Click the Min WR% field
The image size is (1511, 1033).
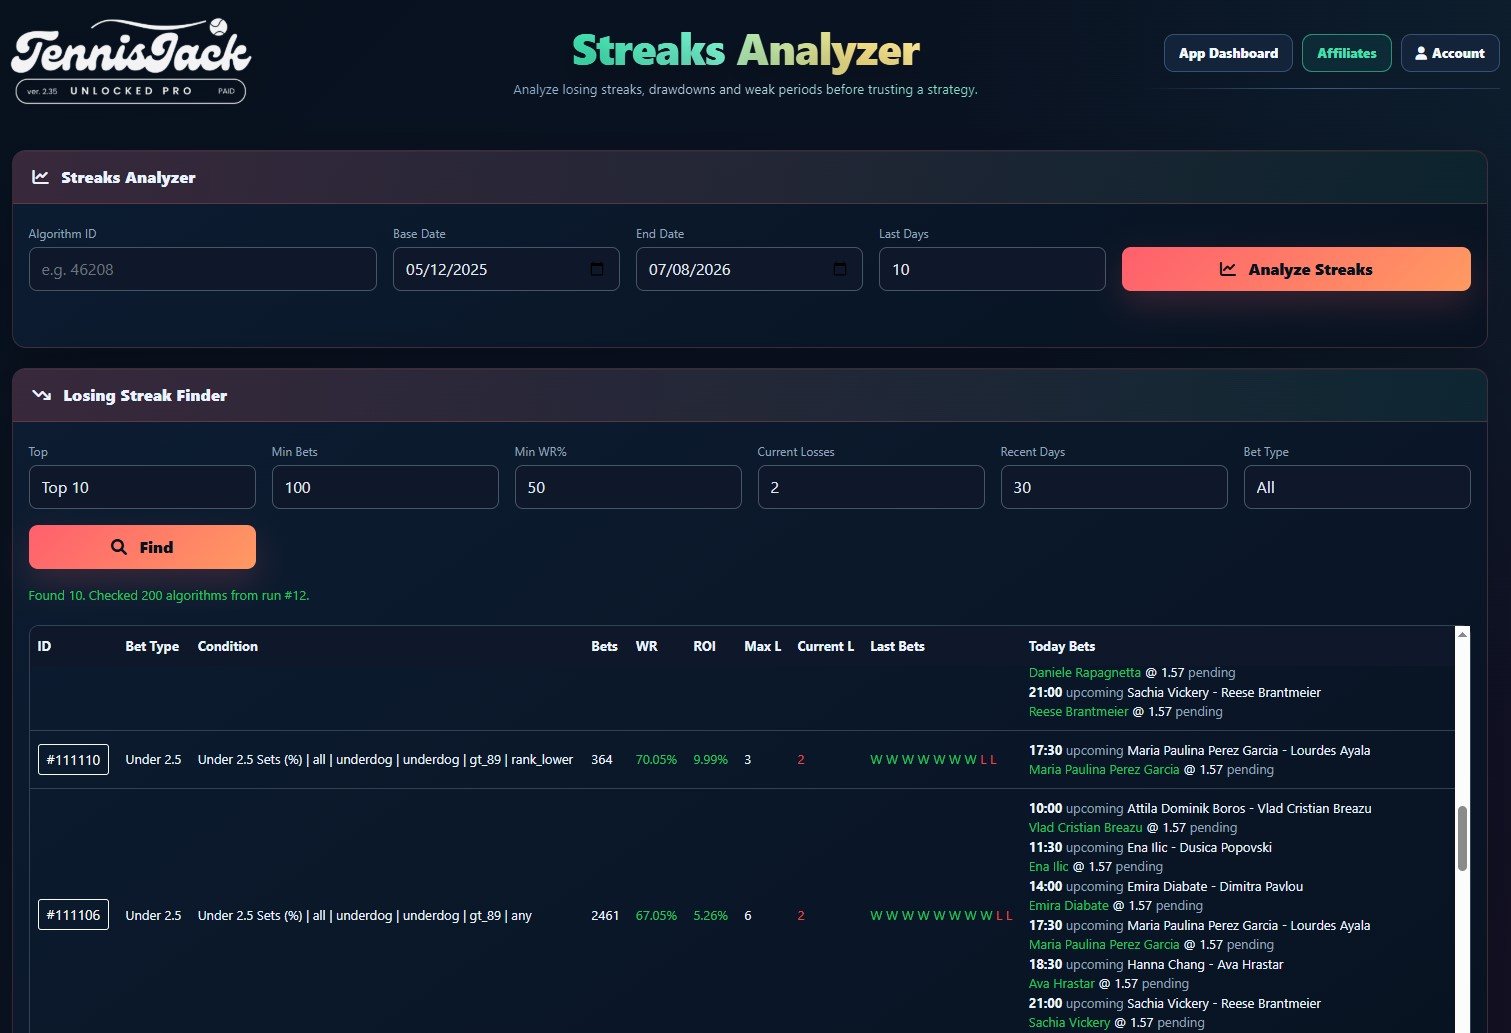pos(628,487)
